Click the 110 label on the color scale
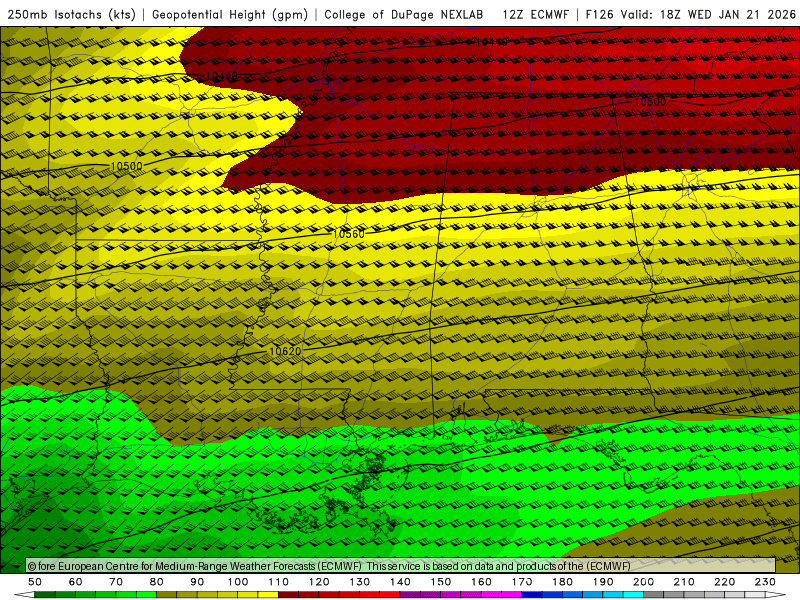 pyautogui.click(x=279, y=582)
